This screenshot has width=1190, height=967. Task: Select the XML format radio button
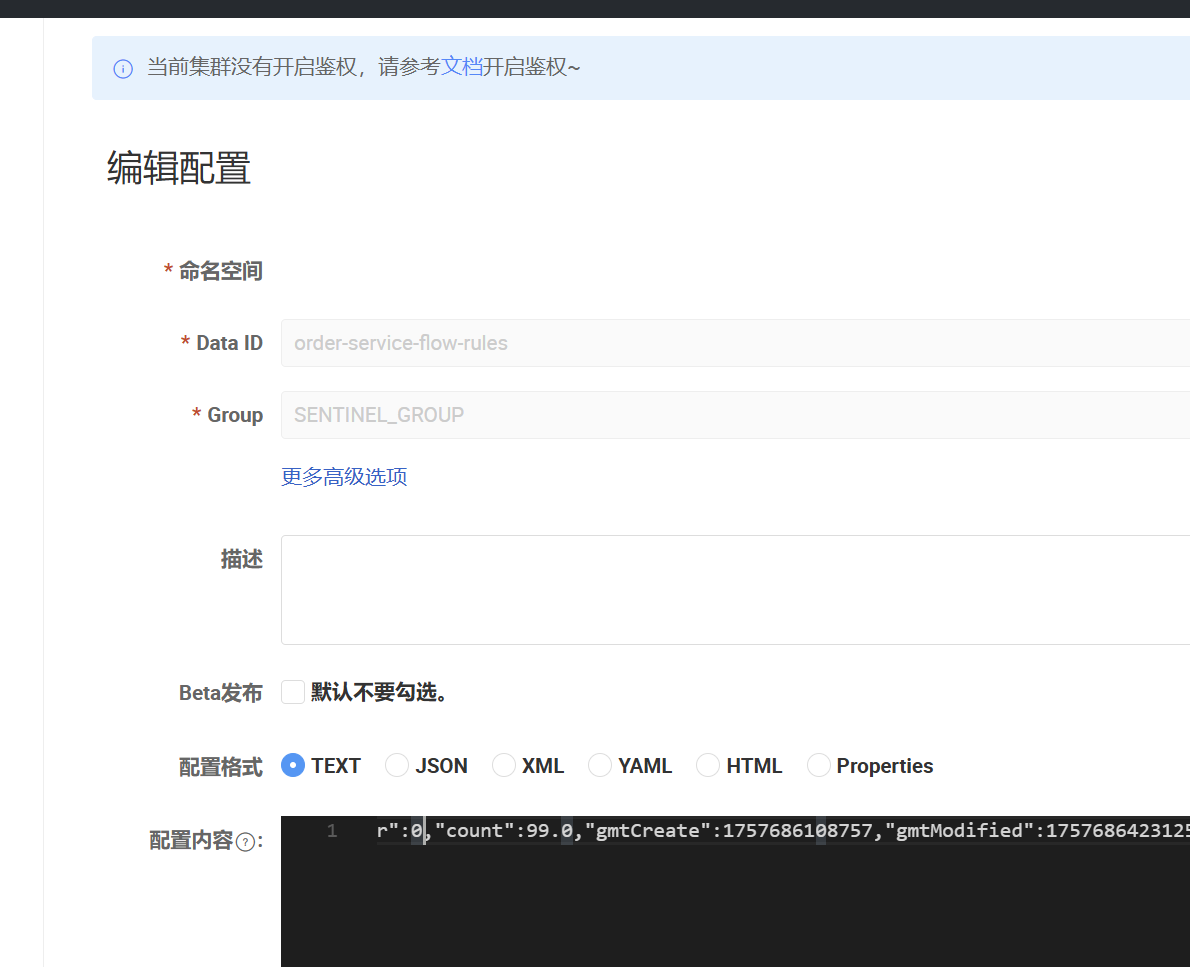[x=504, y=765]
